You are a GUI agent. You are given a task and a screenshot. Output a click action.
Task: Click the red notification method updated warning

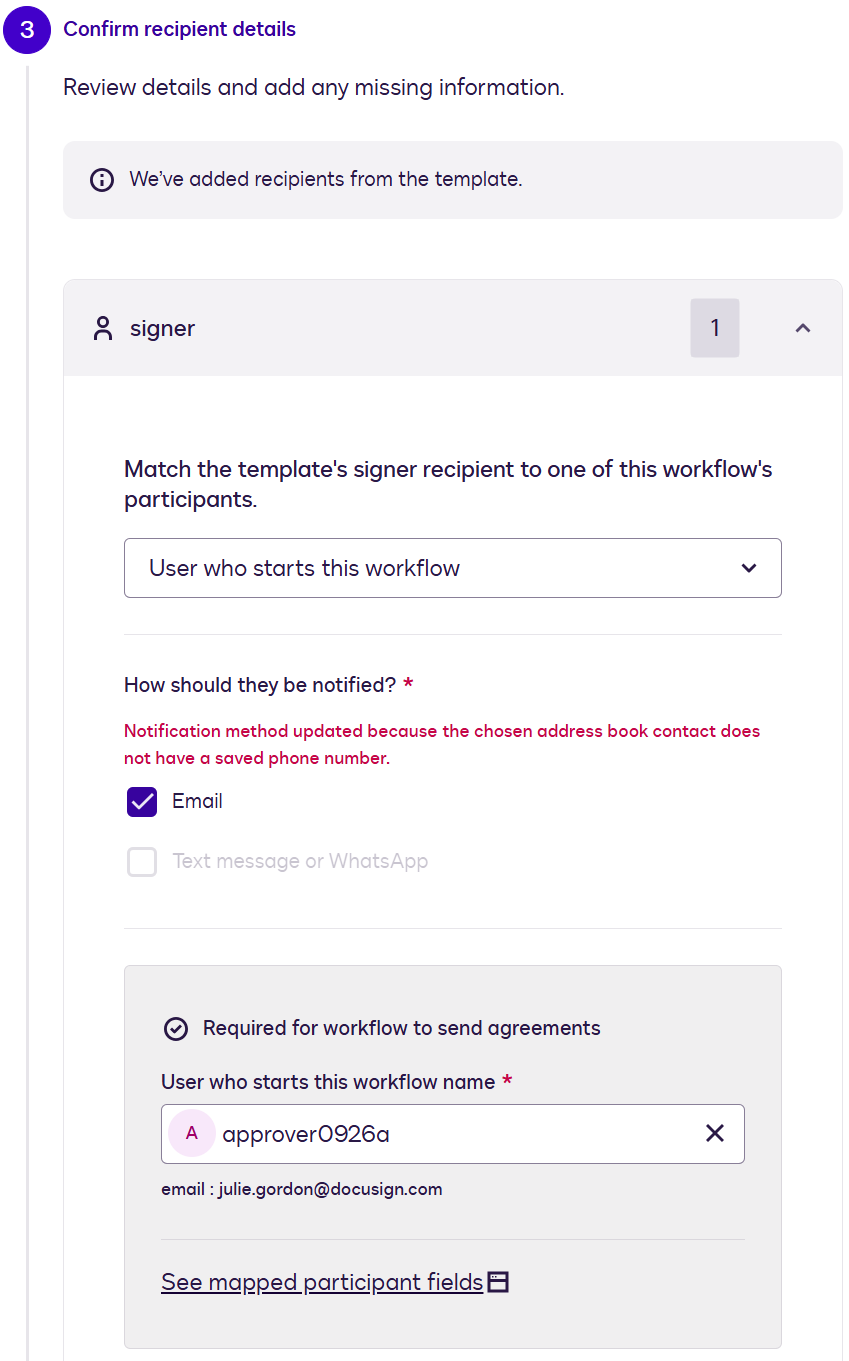442,744
